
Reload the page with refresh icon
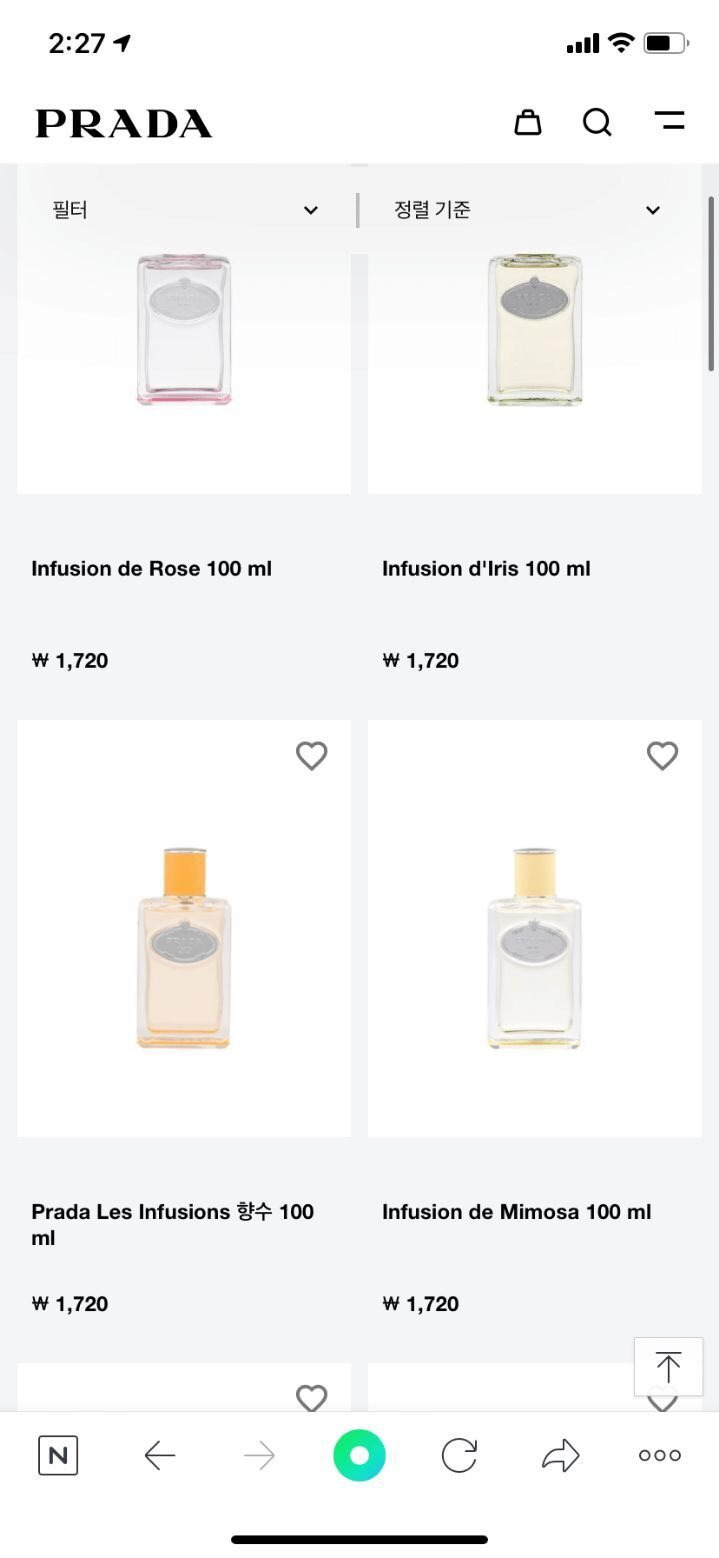coord(459,1455)
